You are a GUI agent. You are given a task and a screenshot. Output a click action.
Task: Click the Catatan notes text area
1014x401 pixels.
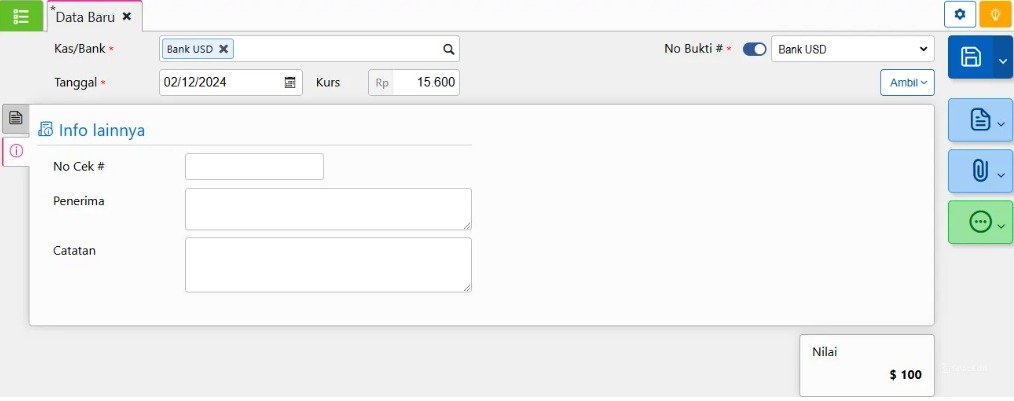(x=328, y=265)
